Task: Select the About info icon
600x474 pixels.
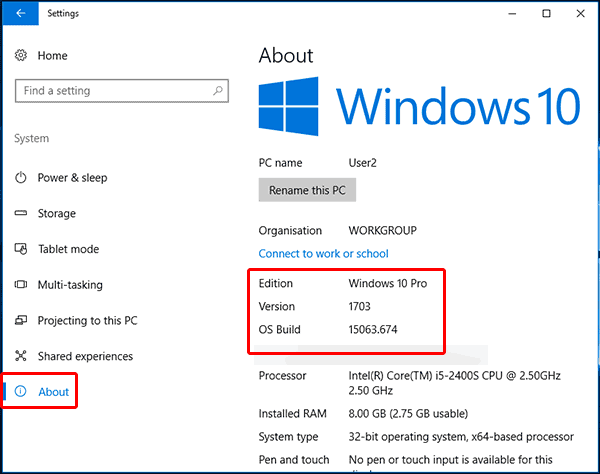Action: (x=20, y=391)
